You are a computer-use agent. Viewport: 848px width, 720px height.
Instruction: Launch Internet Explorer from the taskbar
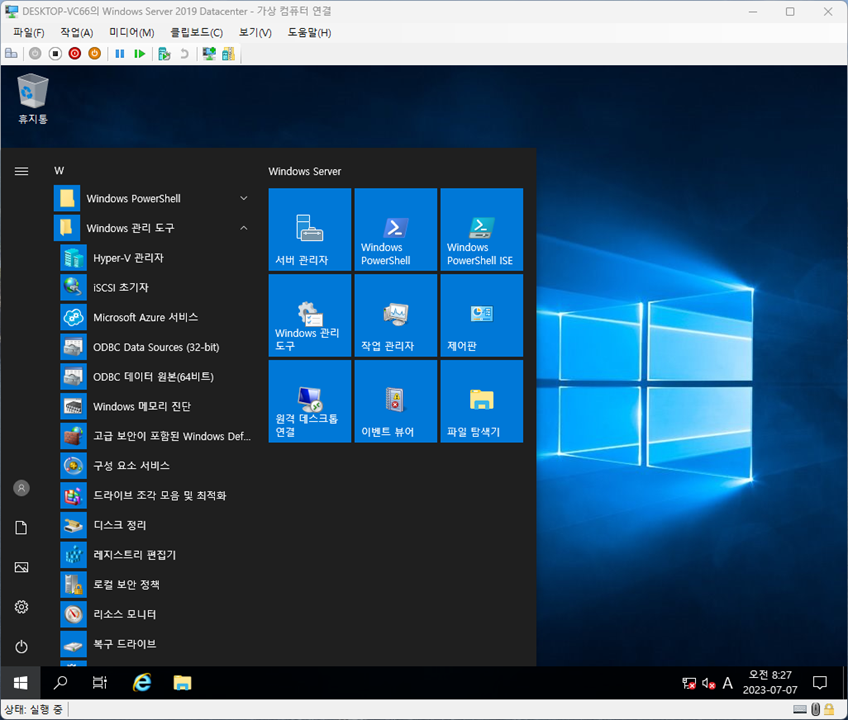pos(142,683)
